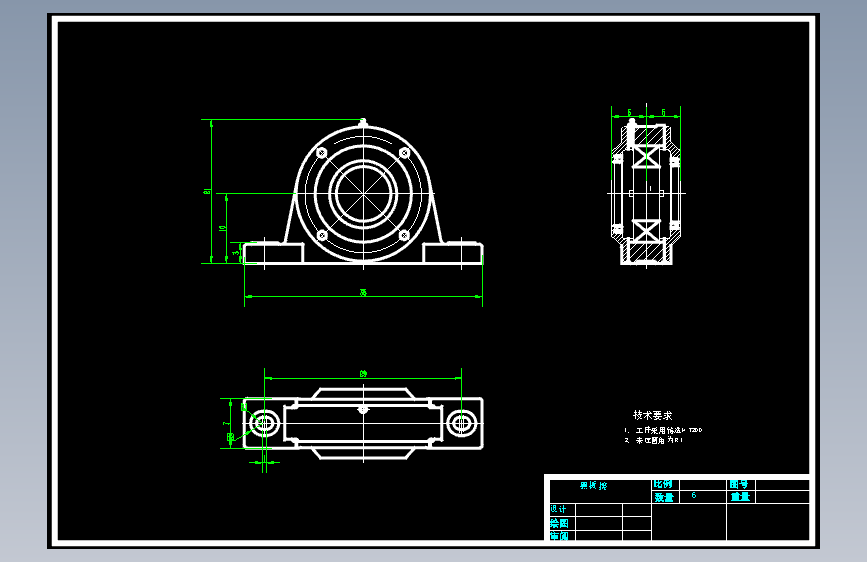The image size is (867, 562).
Task: Click the empty cell right of 比例
Action: [702, 484]
